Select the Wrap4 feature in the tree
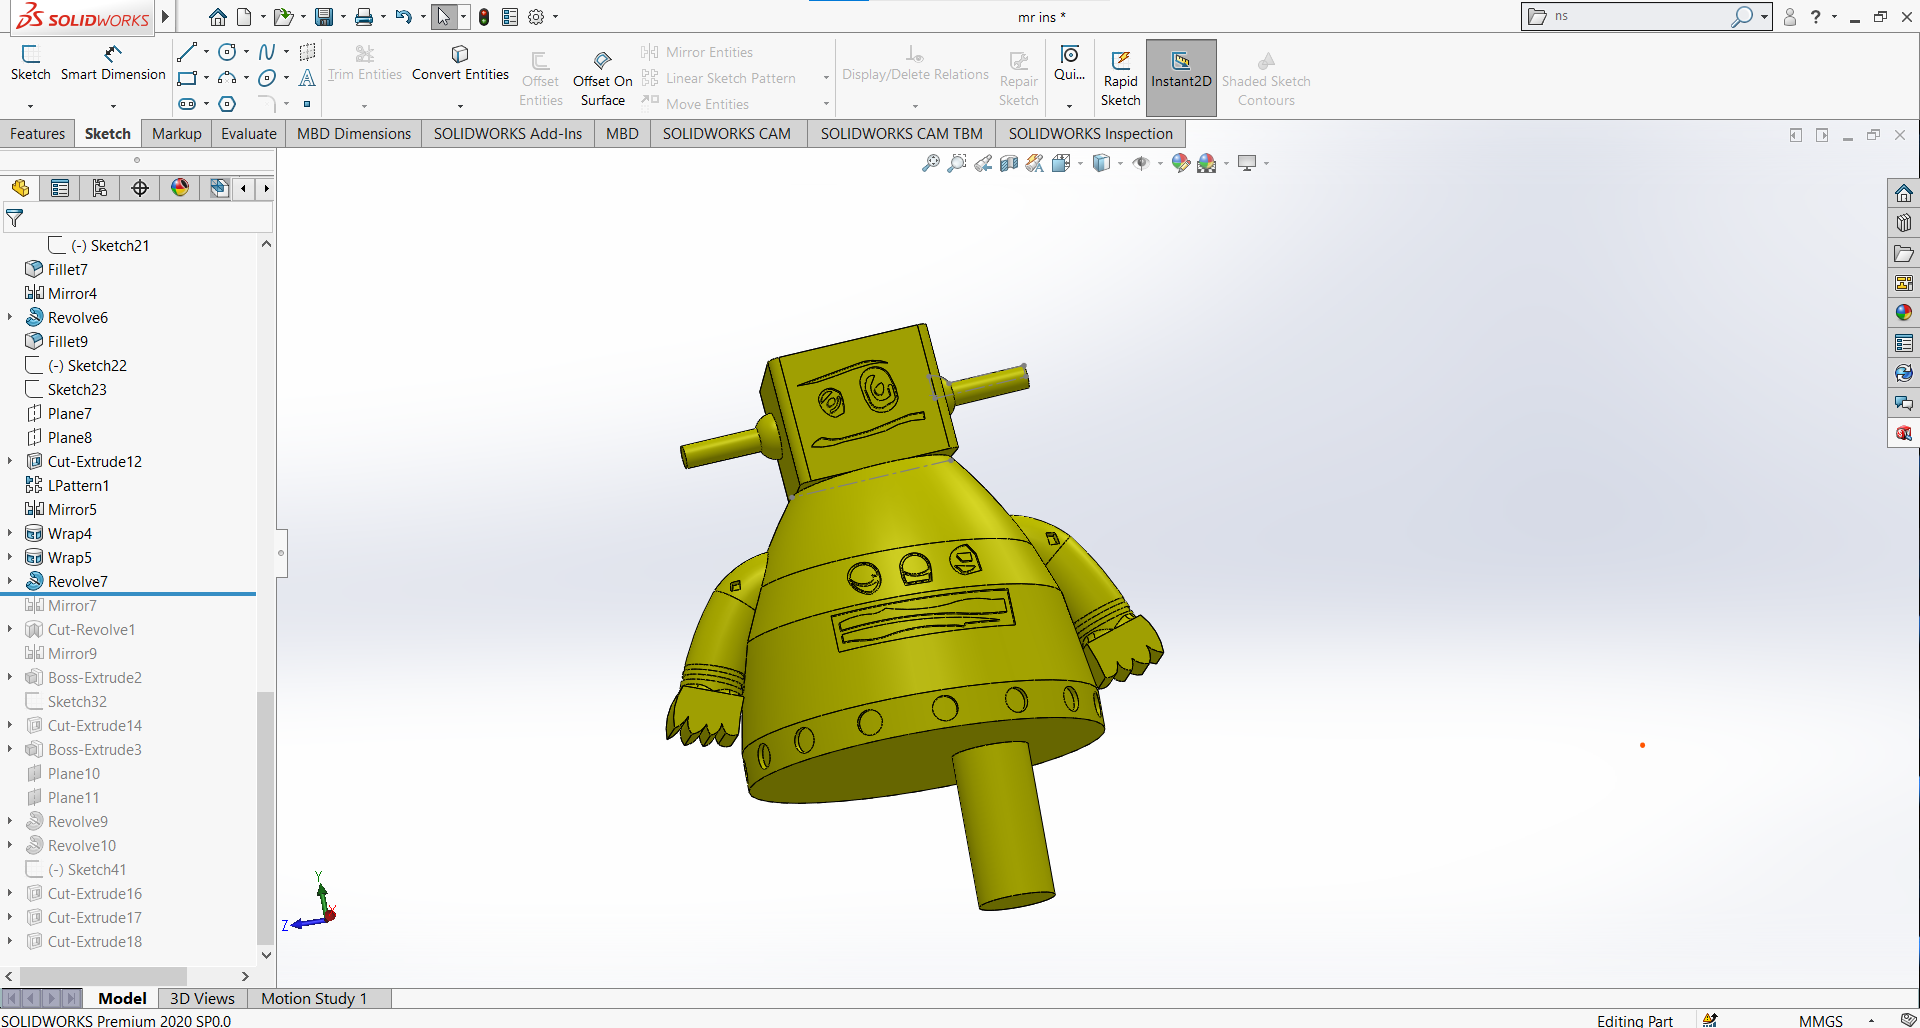Viewport: 1920px width, 1028px height. [69, 534]
